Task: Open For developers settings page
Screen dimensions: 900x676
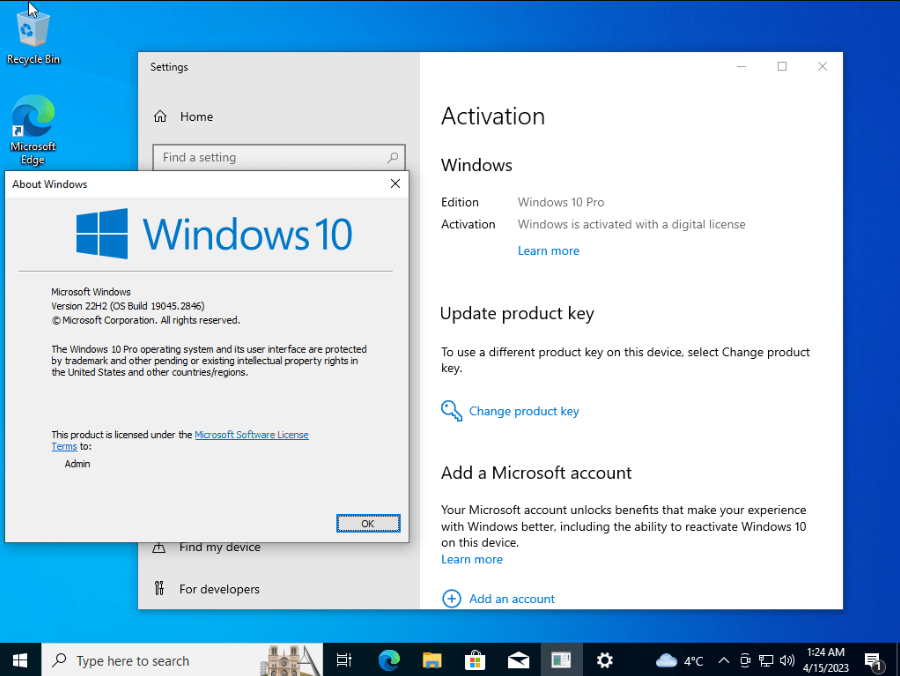Action: click(x=219, y=589)
